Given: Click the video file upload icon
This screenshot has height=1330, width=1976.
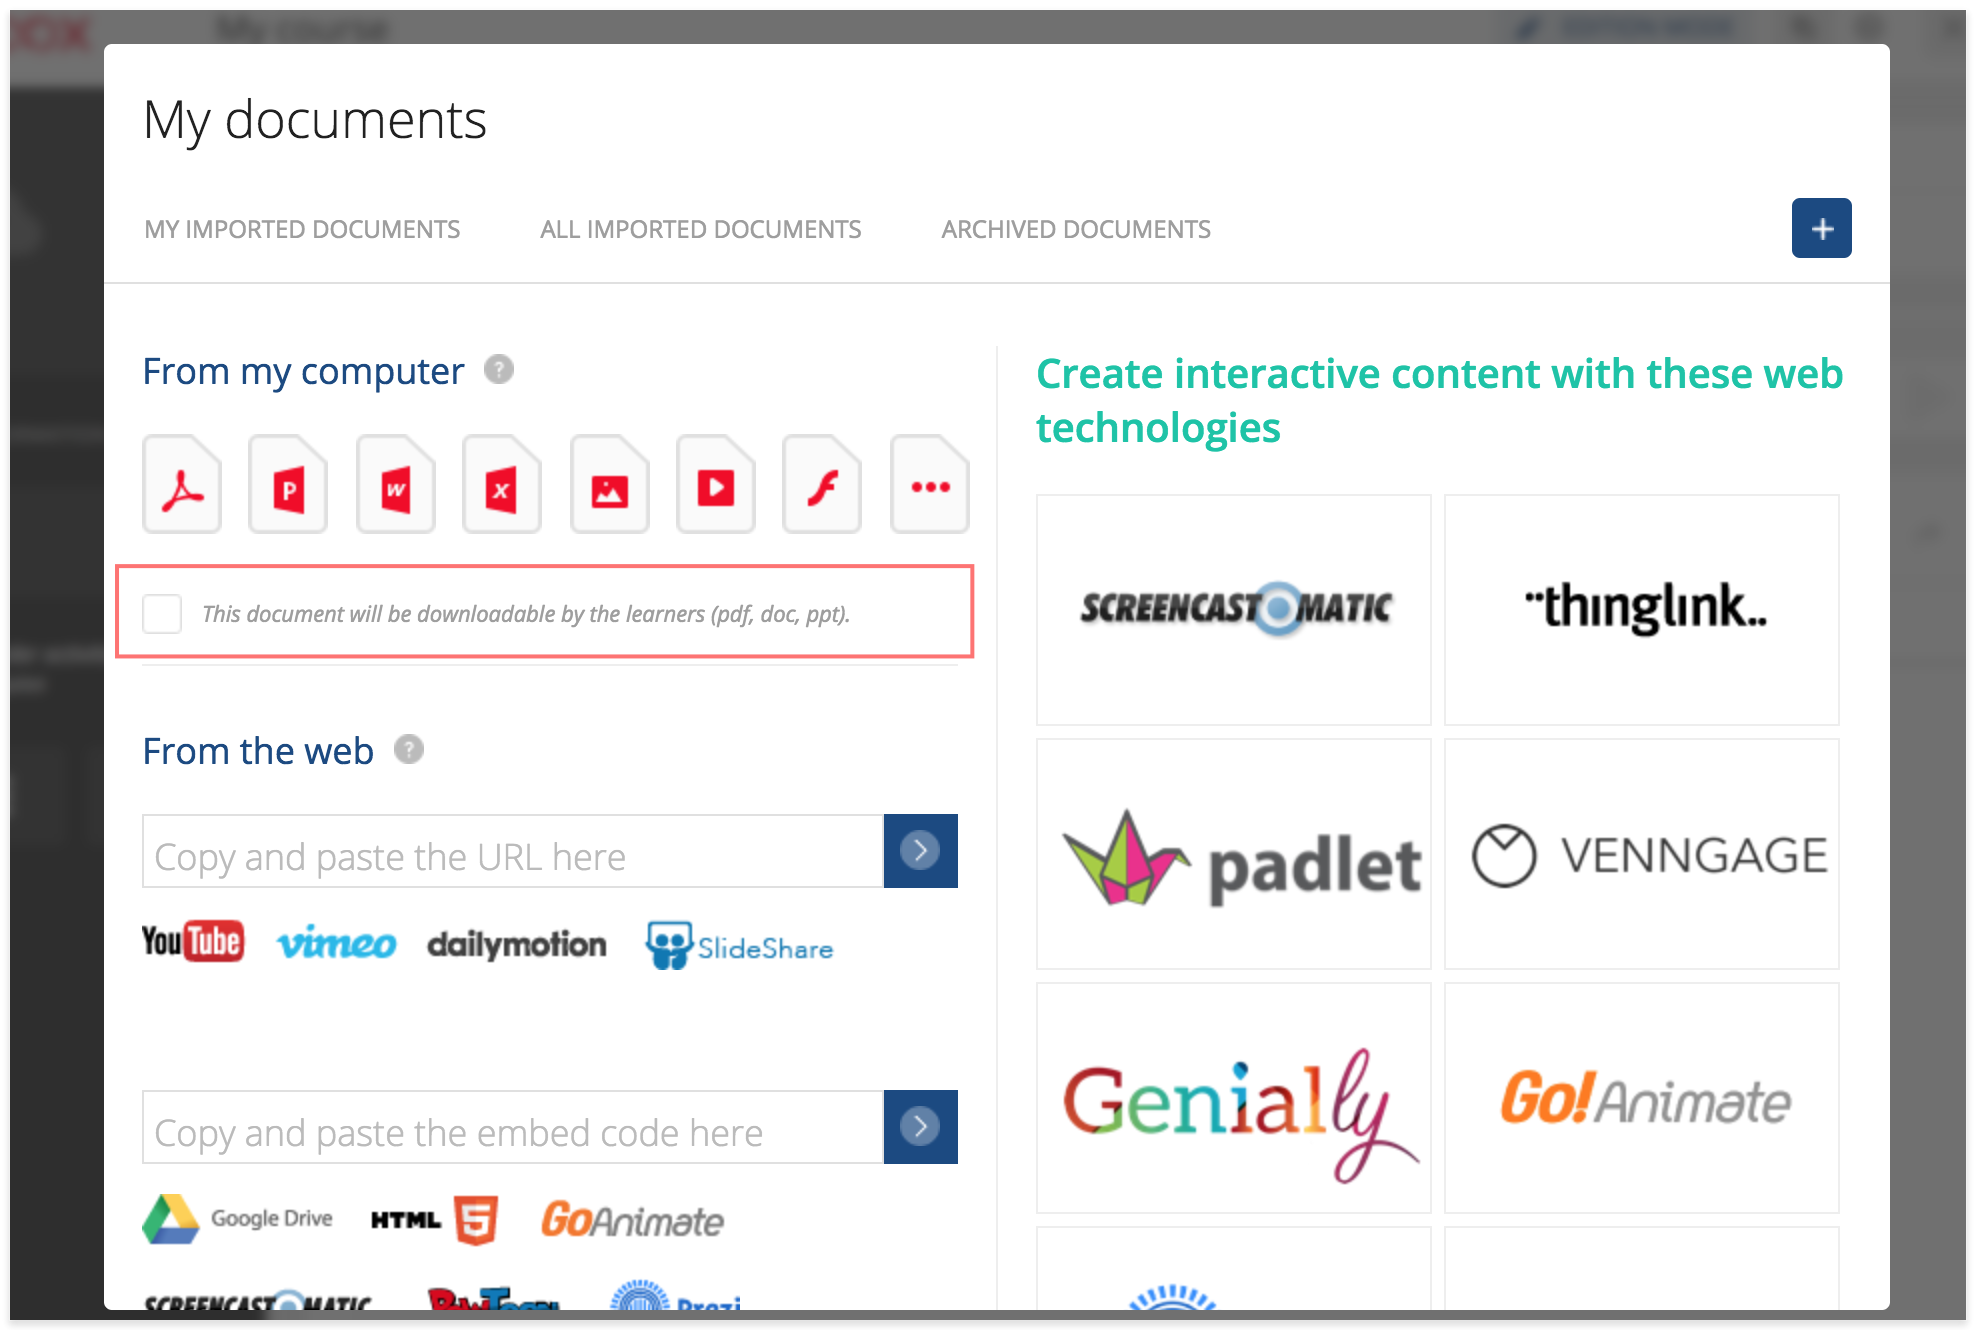Looking at the screenshot, I should [716, 485].
